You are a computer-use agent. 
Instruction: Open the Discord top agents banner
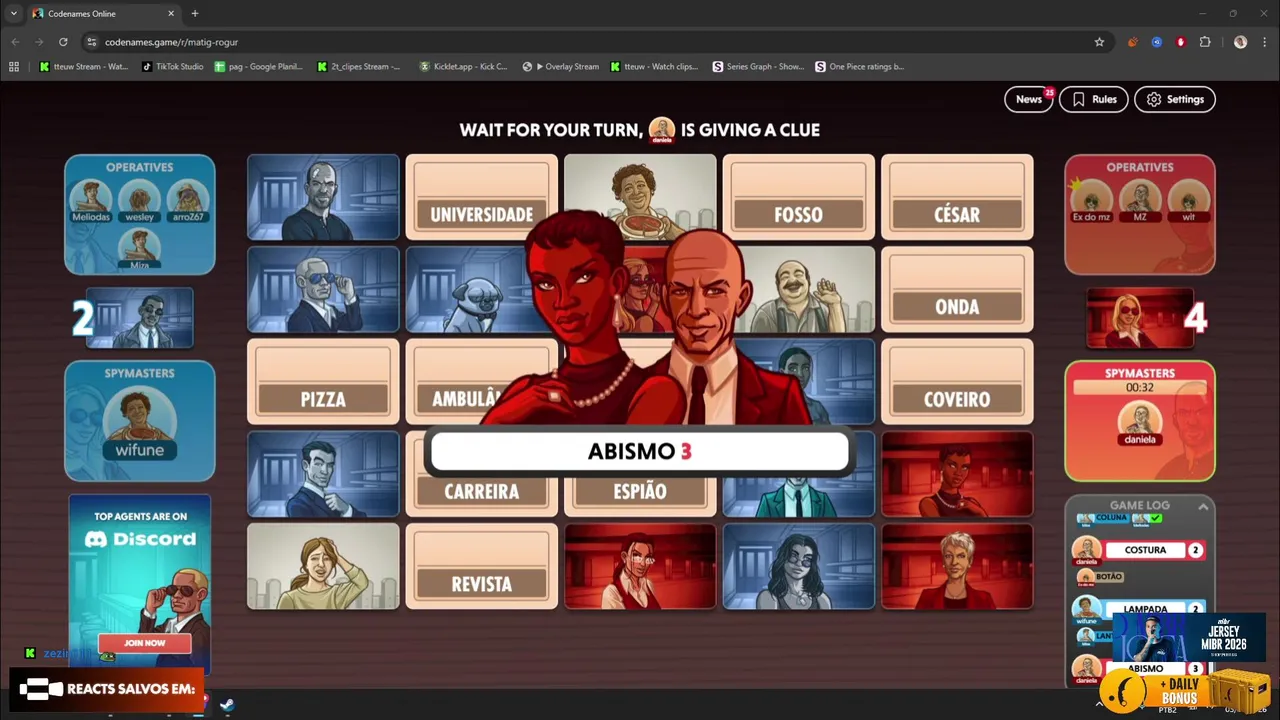140,584
